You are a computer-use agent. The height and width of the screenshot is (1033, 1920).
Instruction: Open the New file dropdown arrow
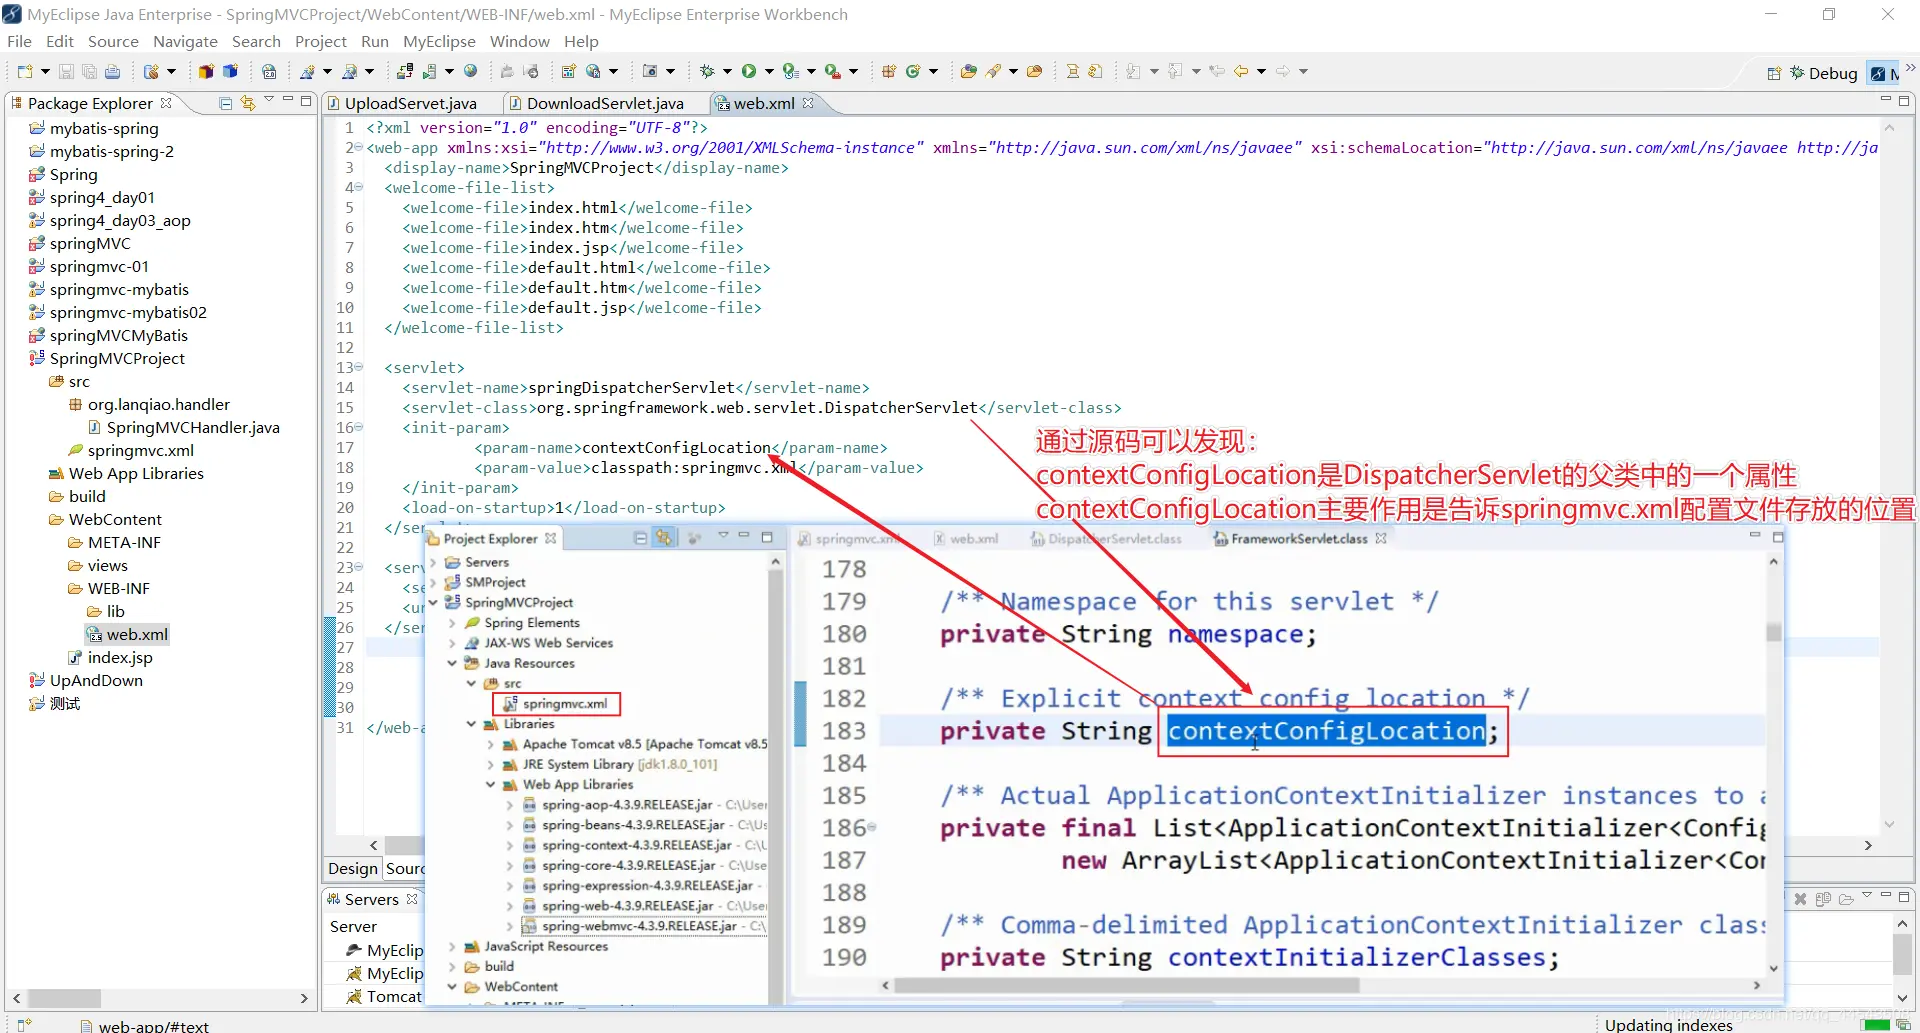pos(45,71)
